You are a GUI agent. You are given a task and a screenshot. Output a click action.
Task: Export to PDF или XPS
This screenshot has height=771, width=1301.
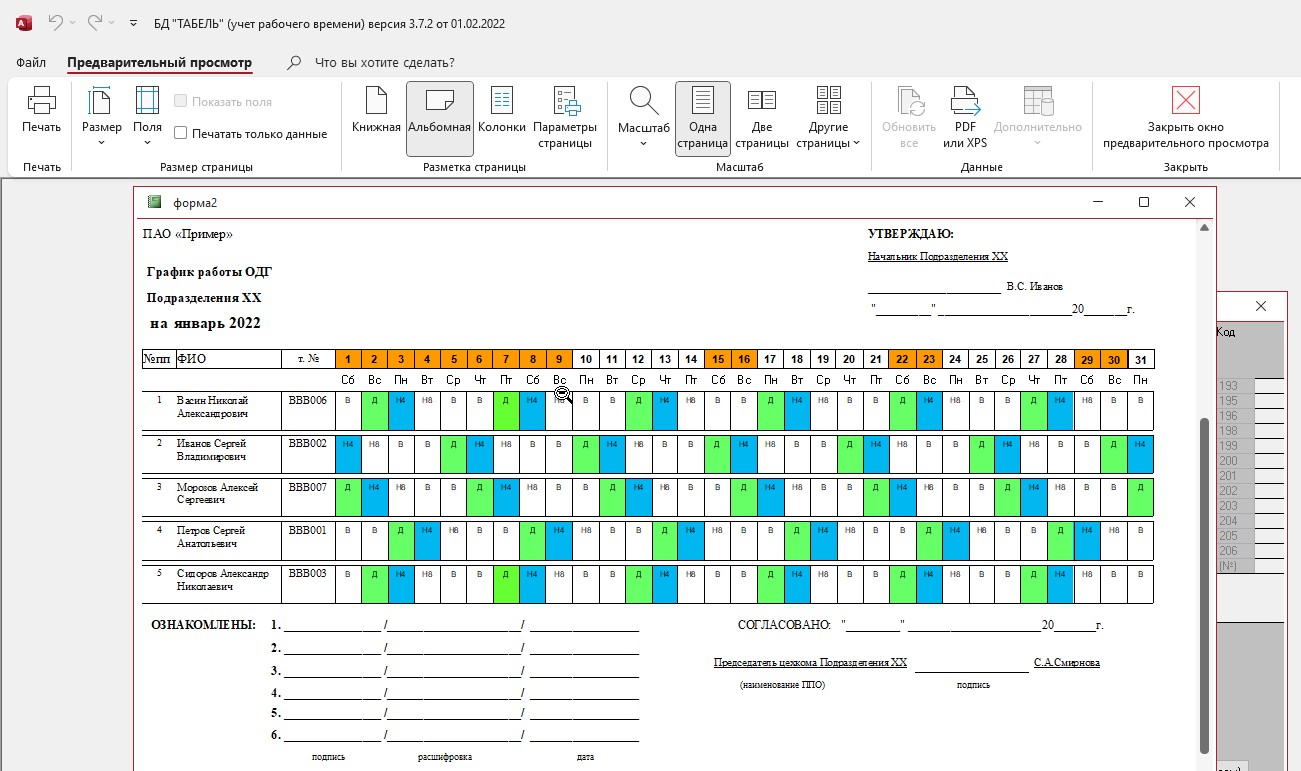[965, 117]
